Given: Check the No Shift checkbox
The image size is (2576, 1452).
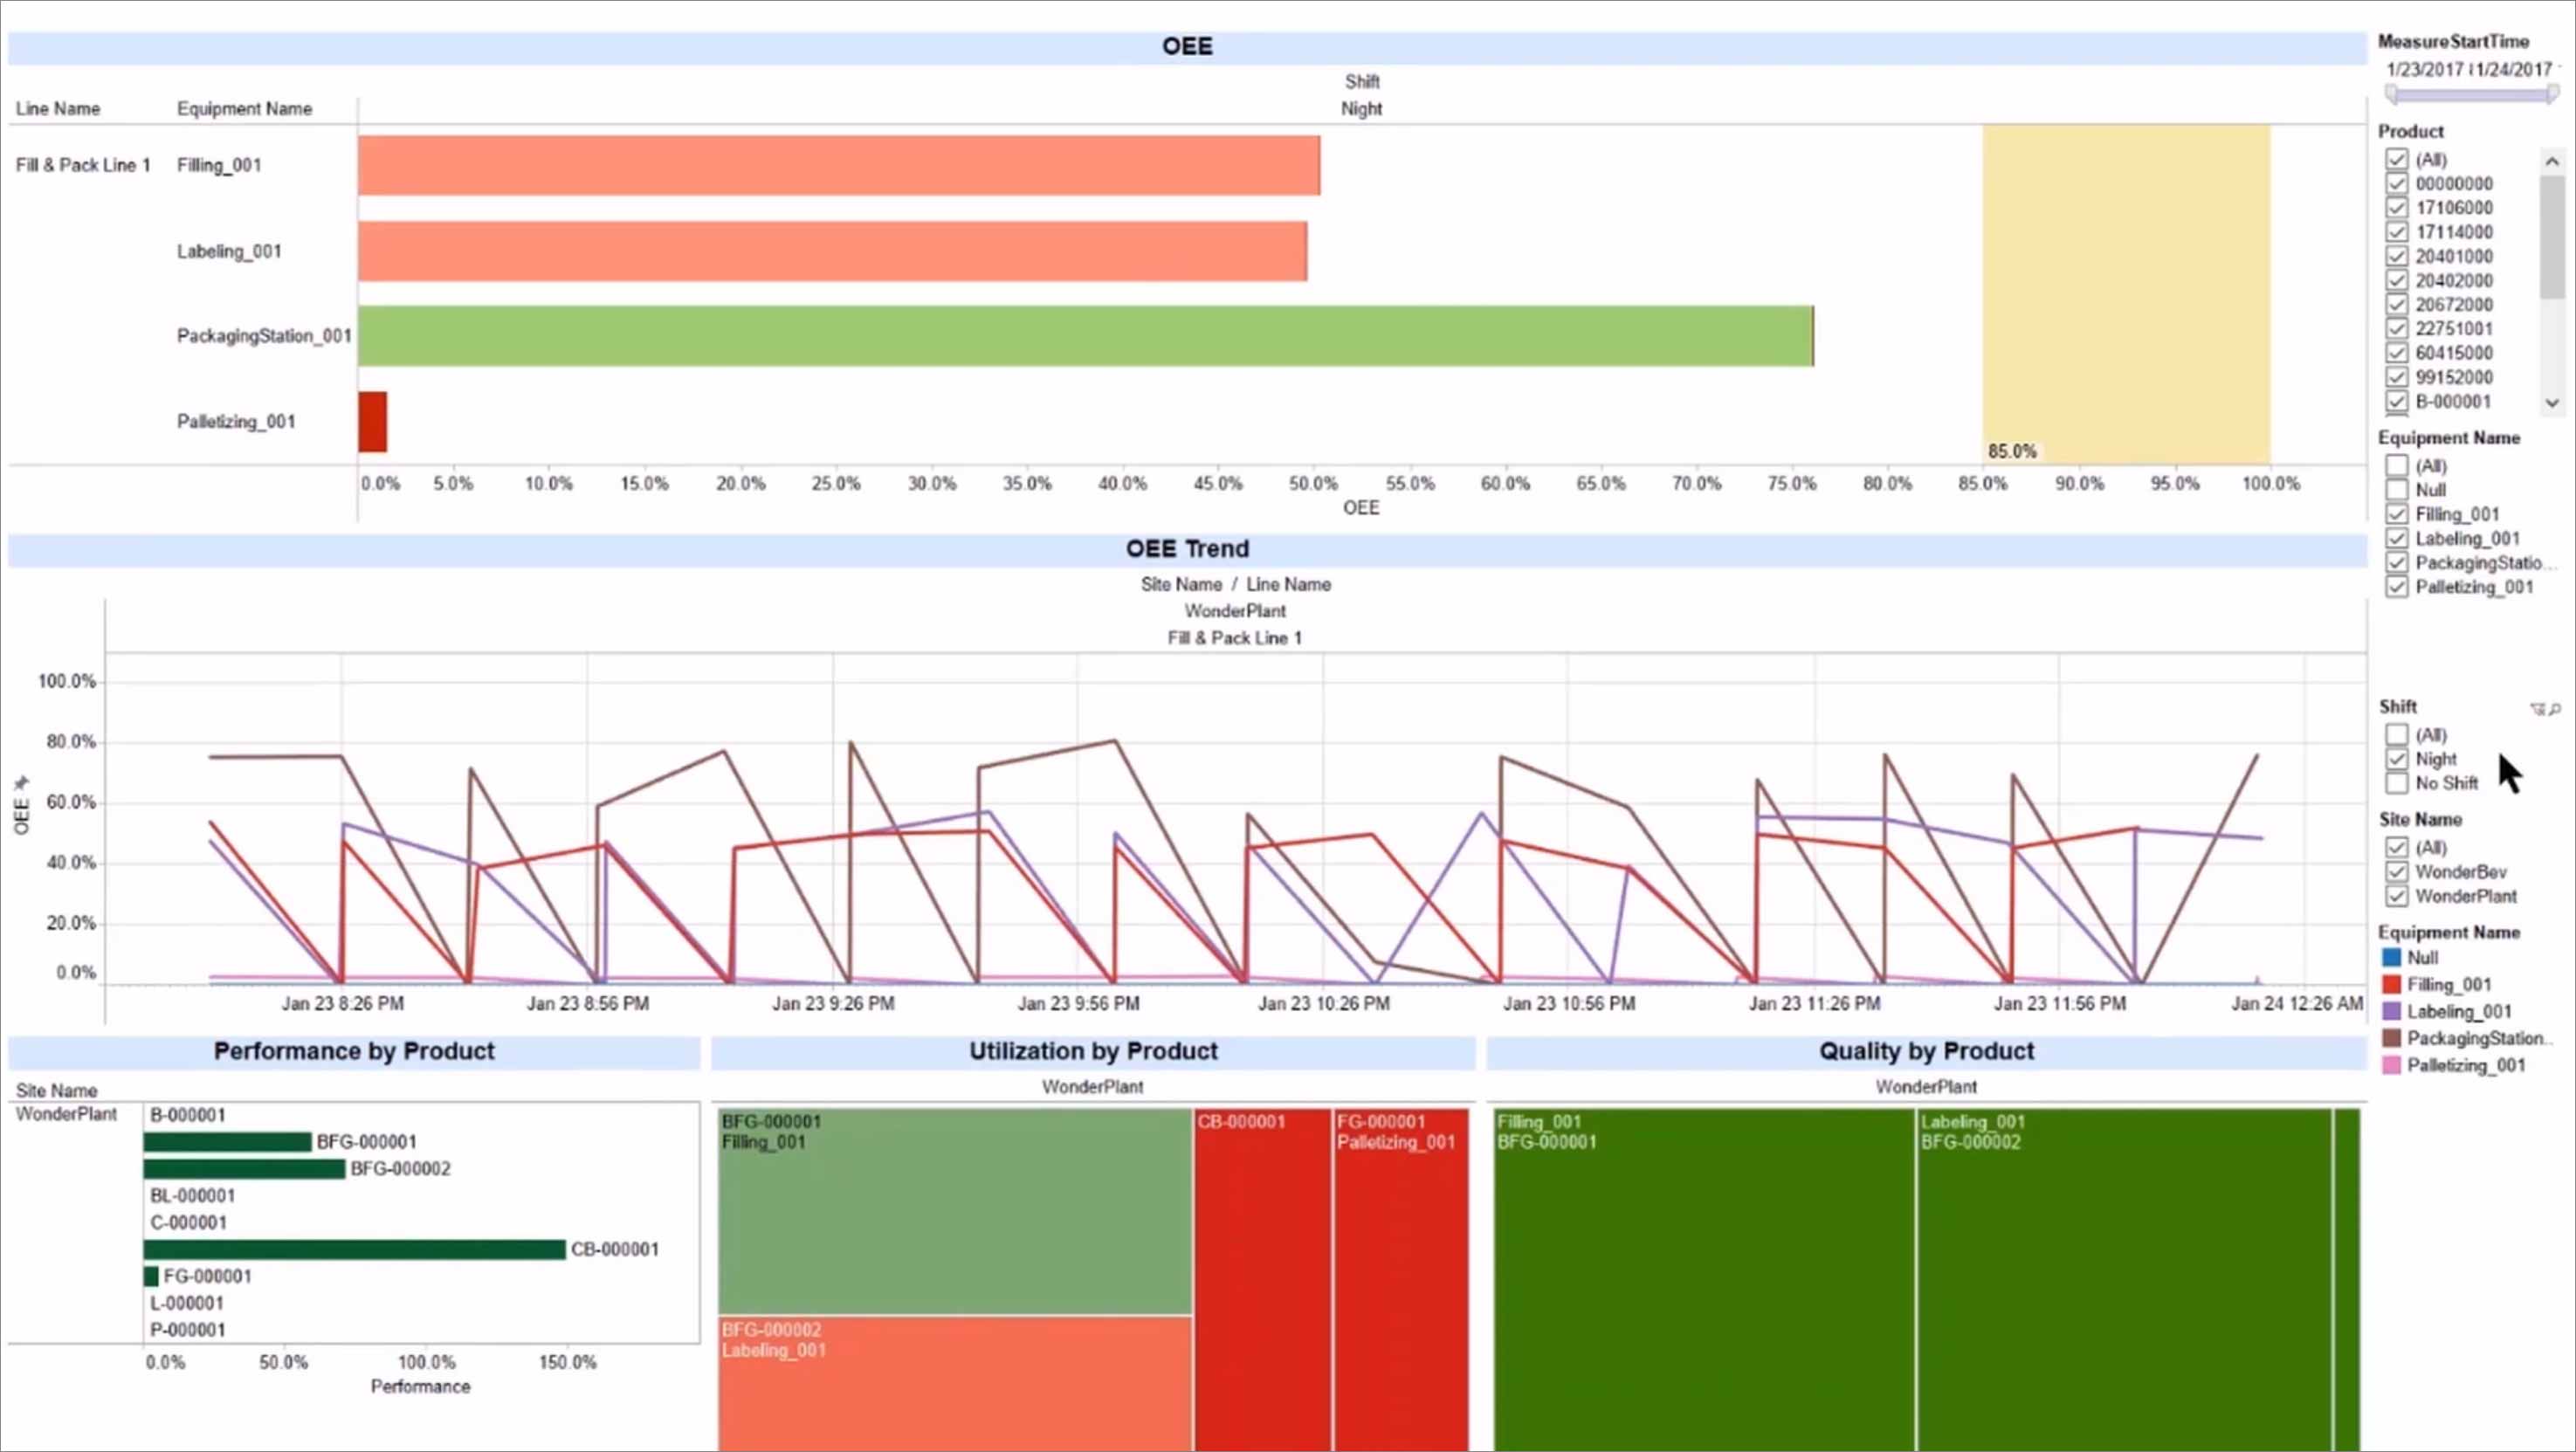Looking at the screenshot, I should tap(2396, 783).
